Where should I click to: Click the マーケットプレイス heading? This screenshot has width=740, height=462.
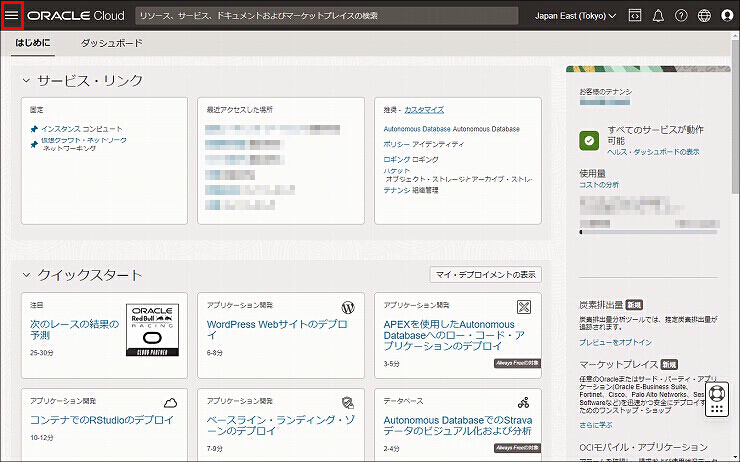tap(619, 364)
